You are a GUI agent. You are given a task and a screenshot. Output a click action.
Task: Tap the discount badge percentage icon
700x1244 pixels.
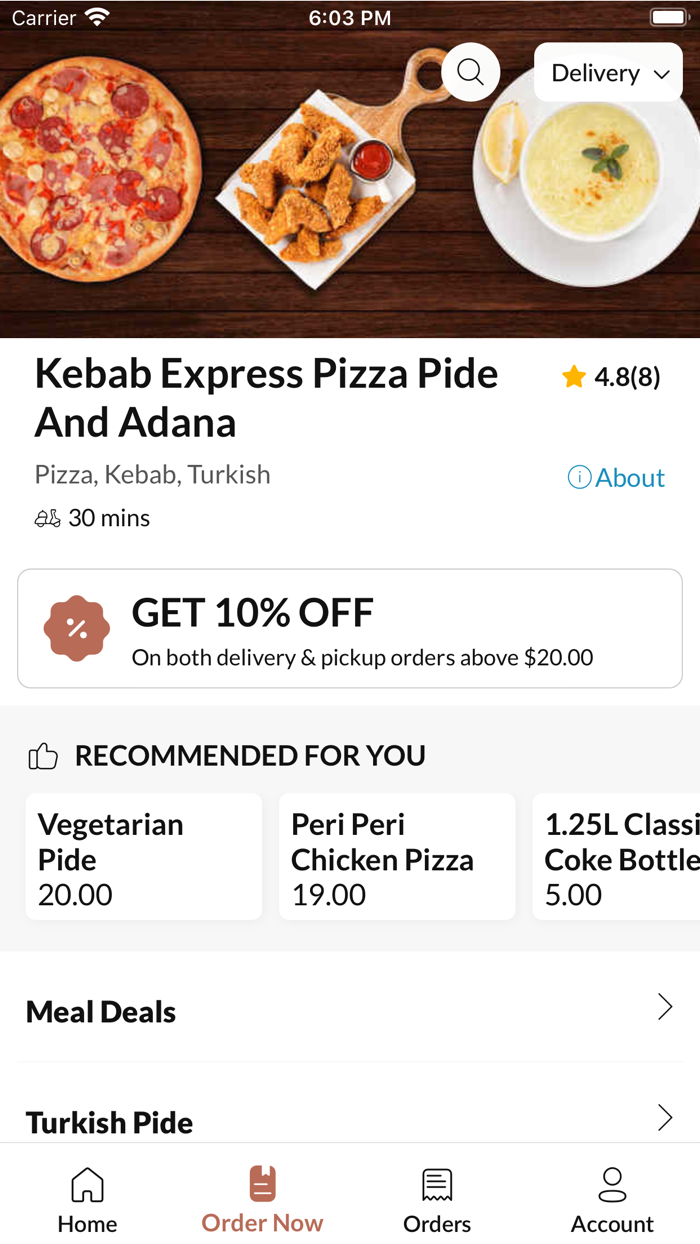[77, 628]
